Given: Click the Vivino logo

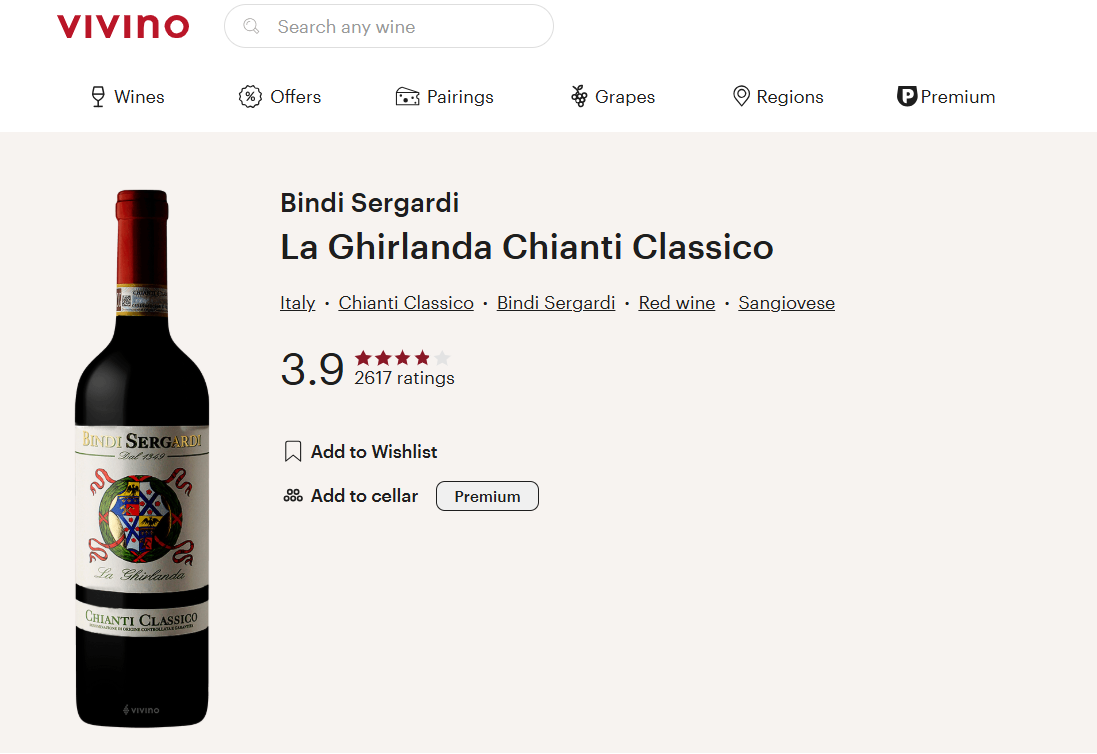Looking at the screenshot, I should 123,27.
